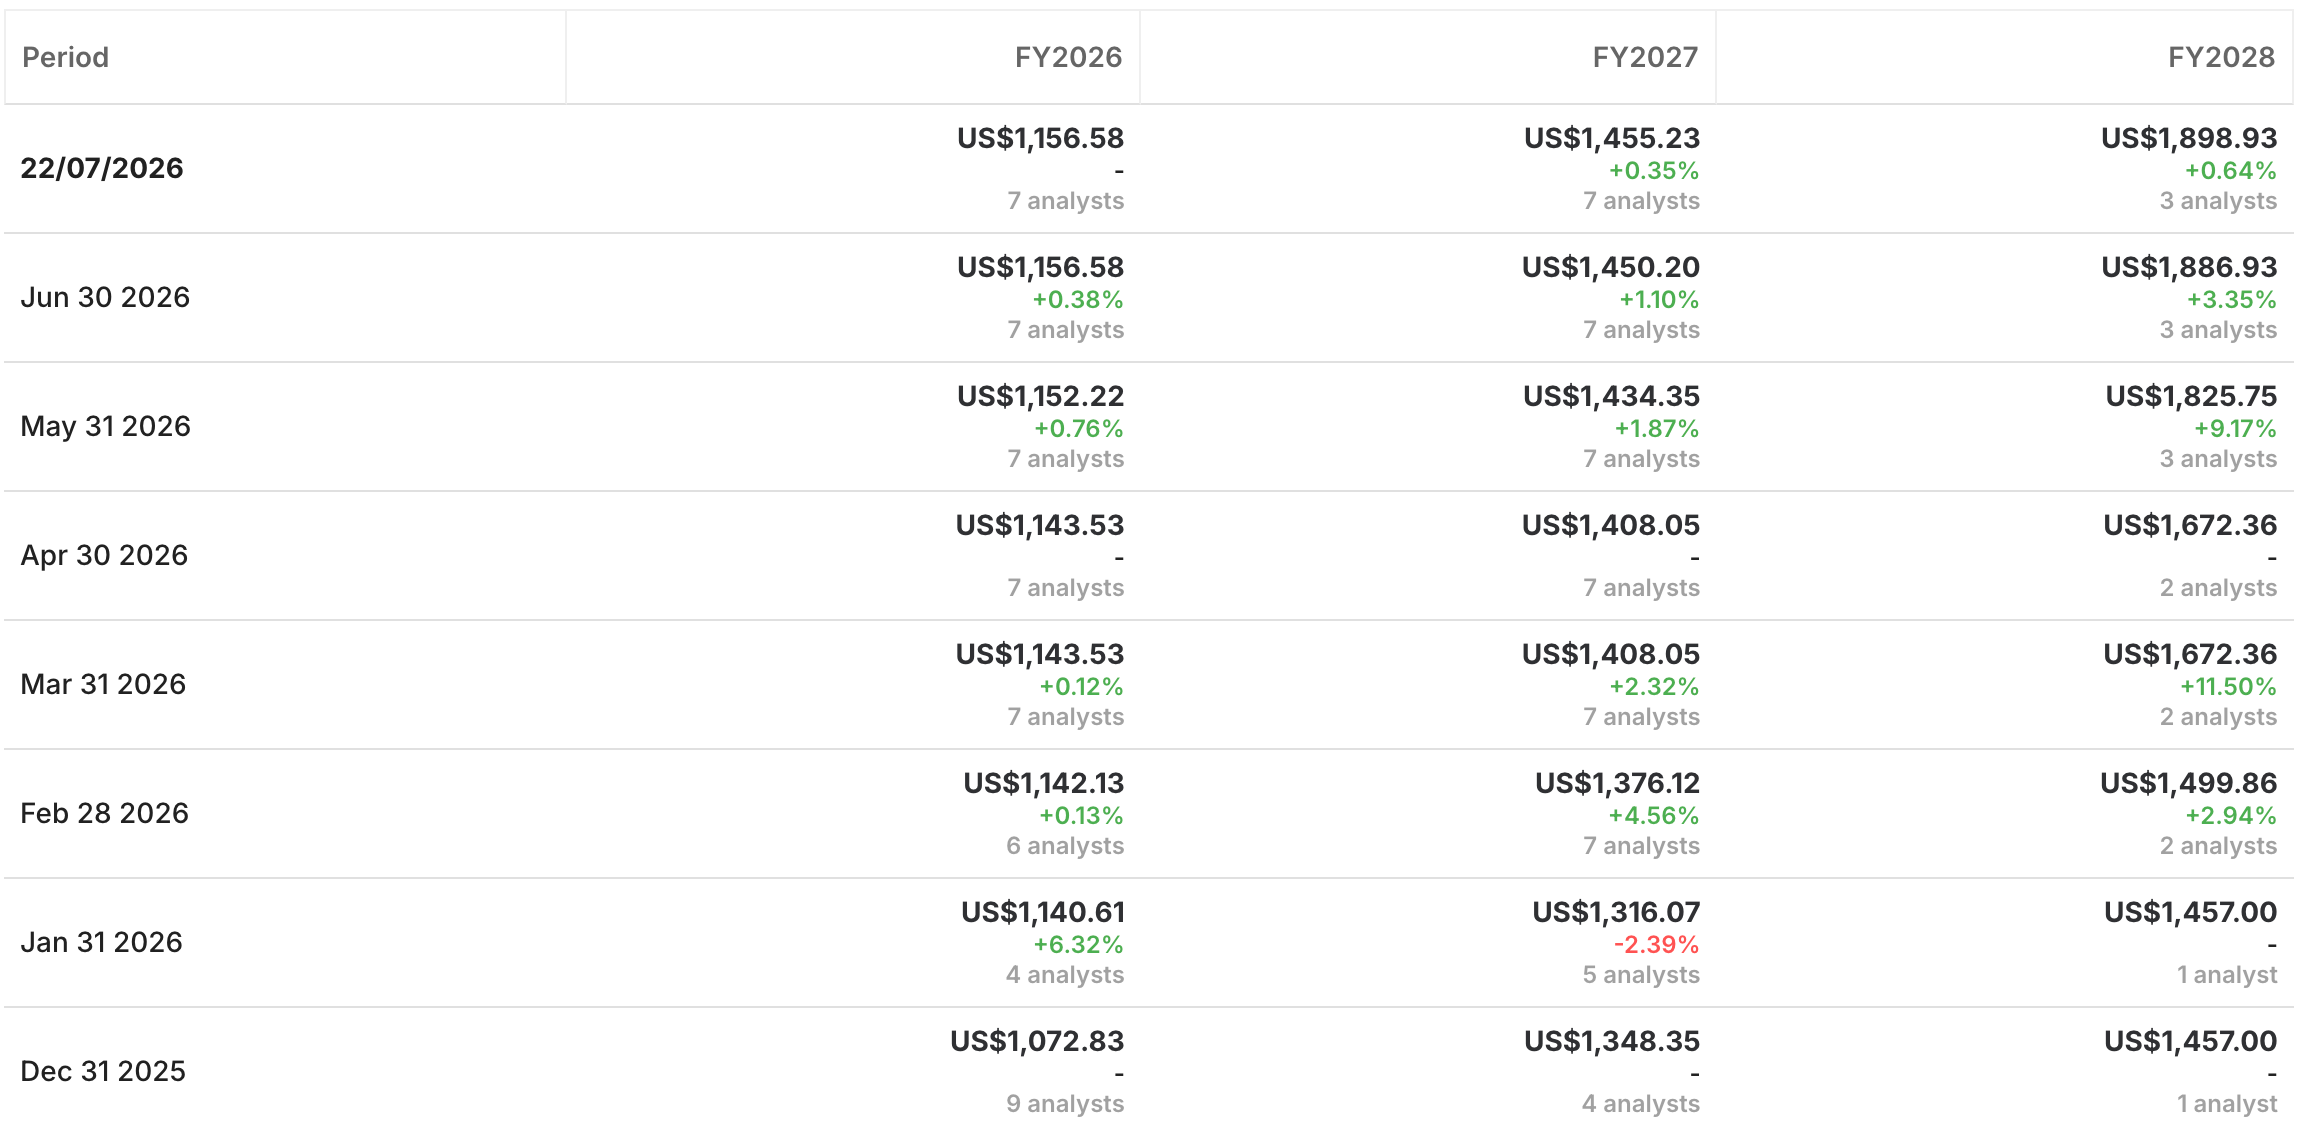Select the US$1,455.23 FY2027 estimate
The image size is (2310, 1130).
tap(1612, 138)
